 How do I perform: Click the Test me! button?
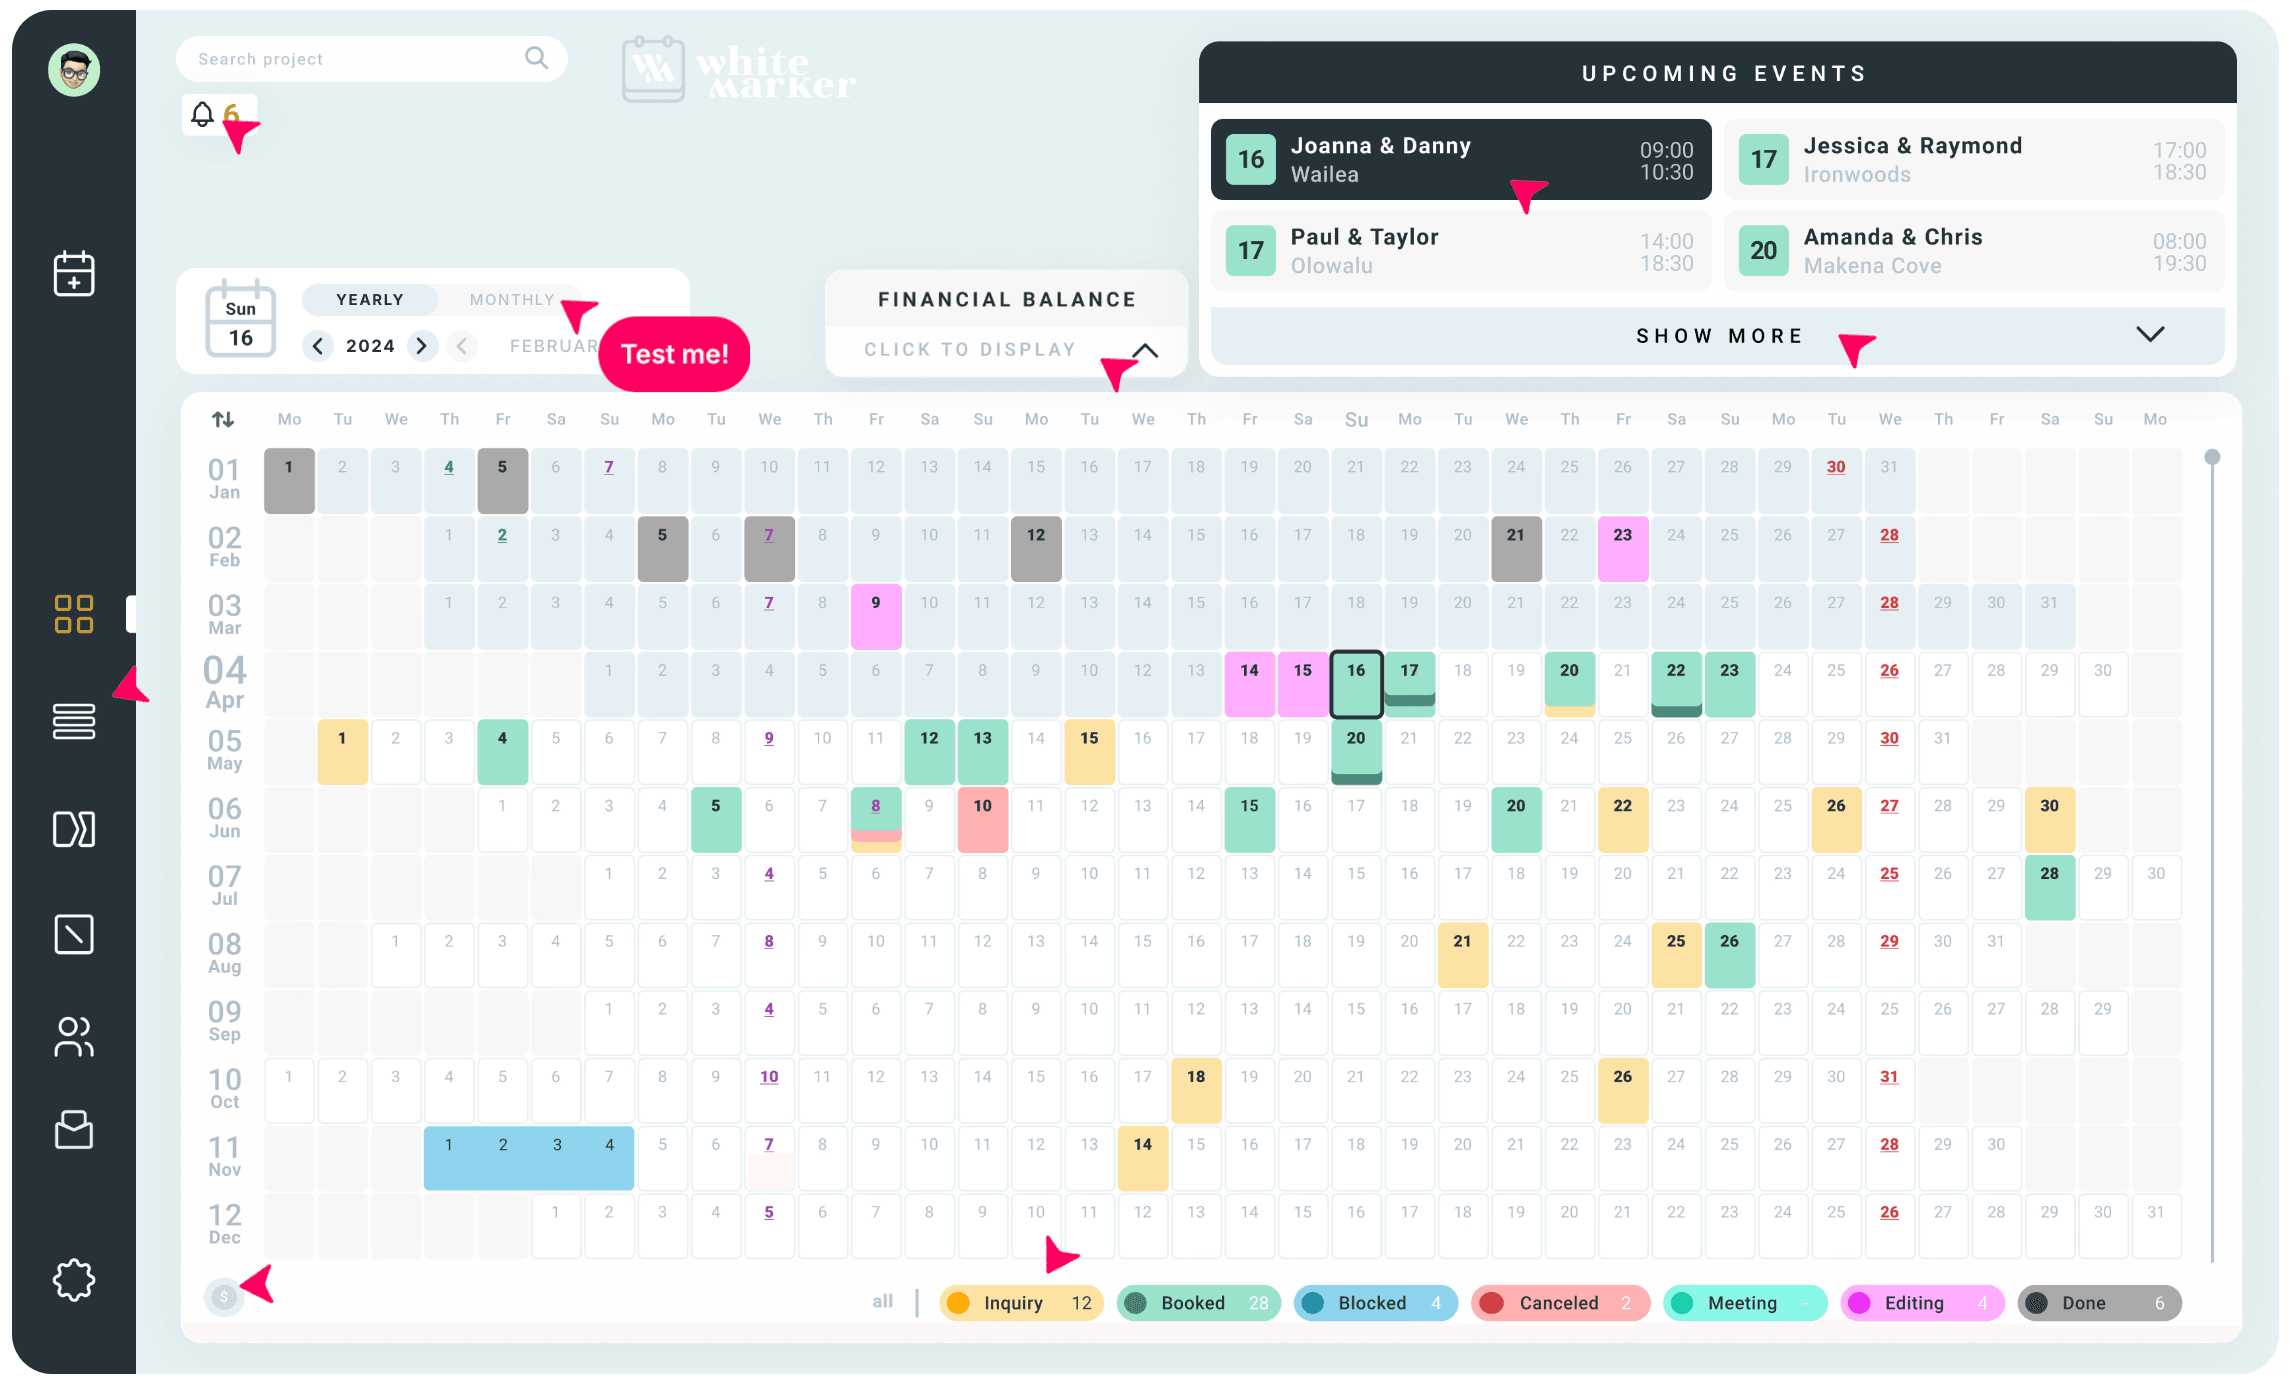[675, 354]
